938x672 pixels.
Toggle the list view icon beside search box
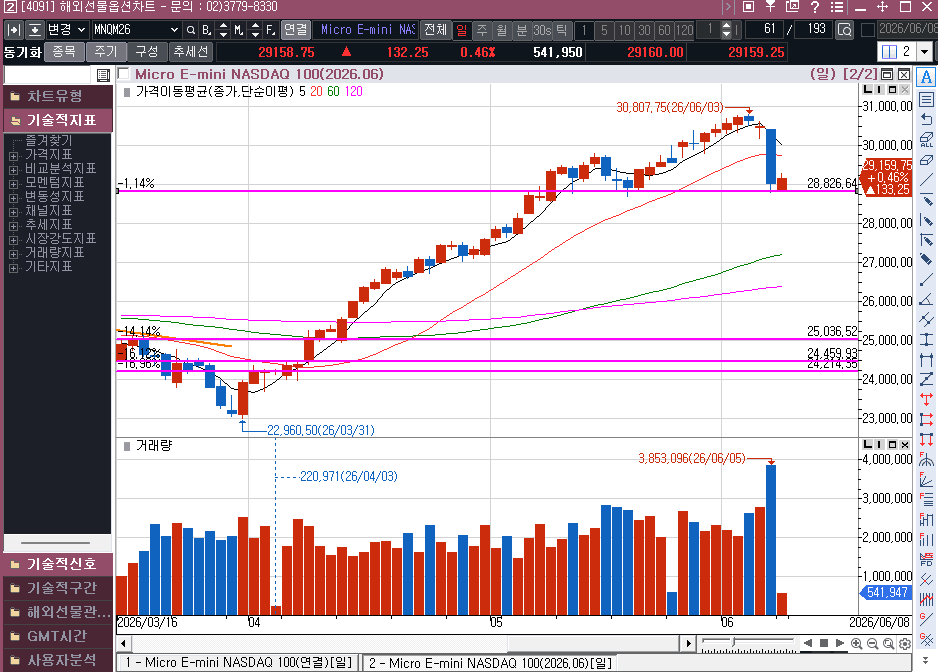point(103,75)
